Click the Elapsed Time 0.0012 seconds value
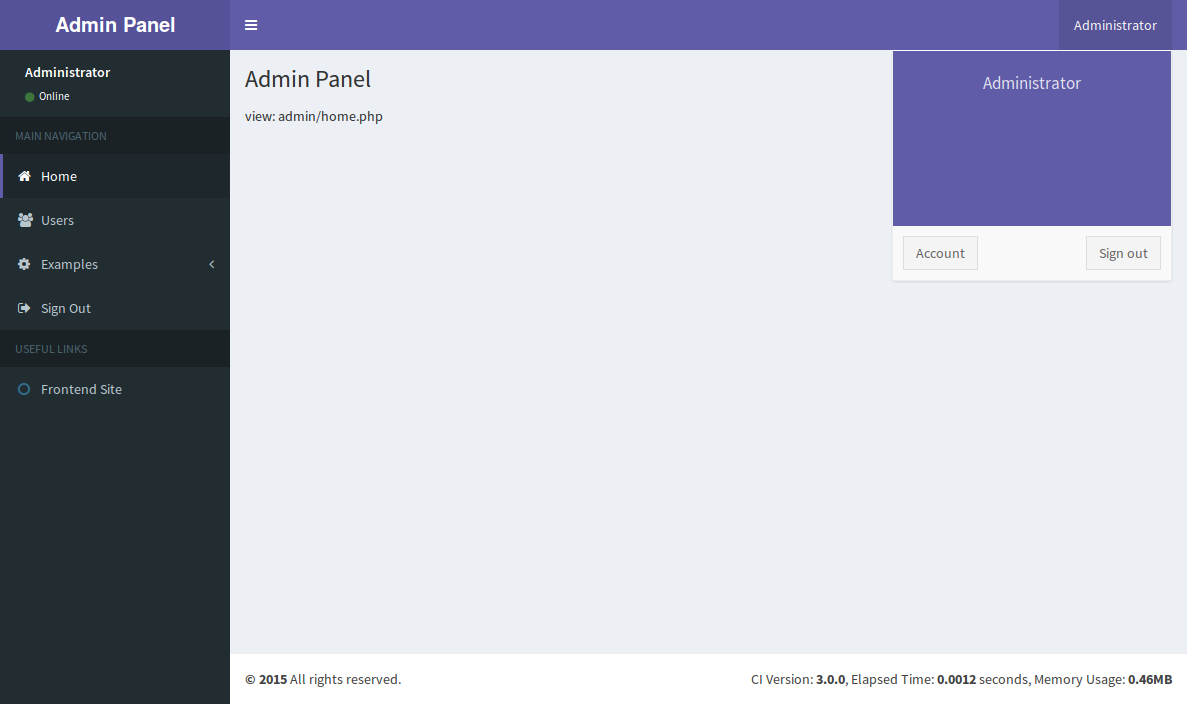 tap(956, 679)
